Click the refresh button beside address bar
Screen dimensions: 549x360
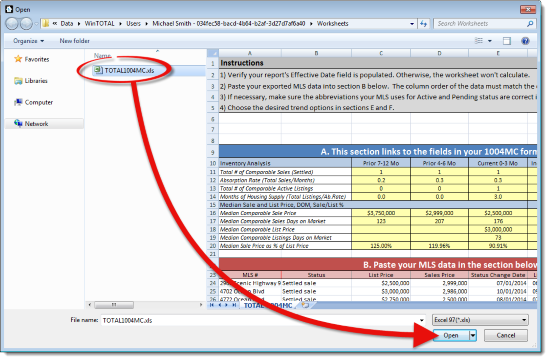point(424,24)
